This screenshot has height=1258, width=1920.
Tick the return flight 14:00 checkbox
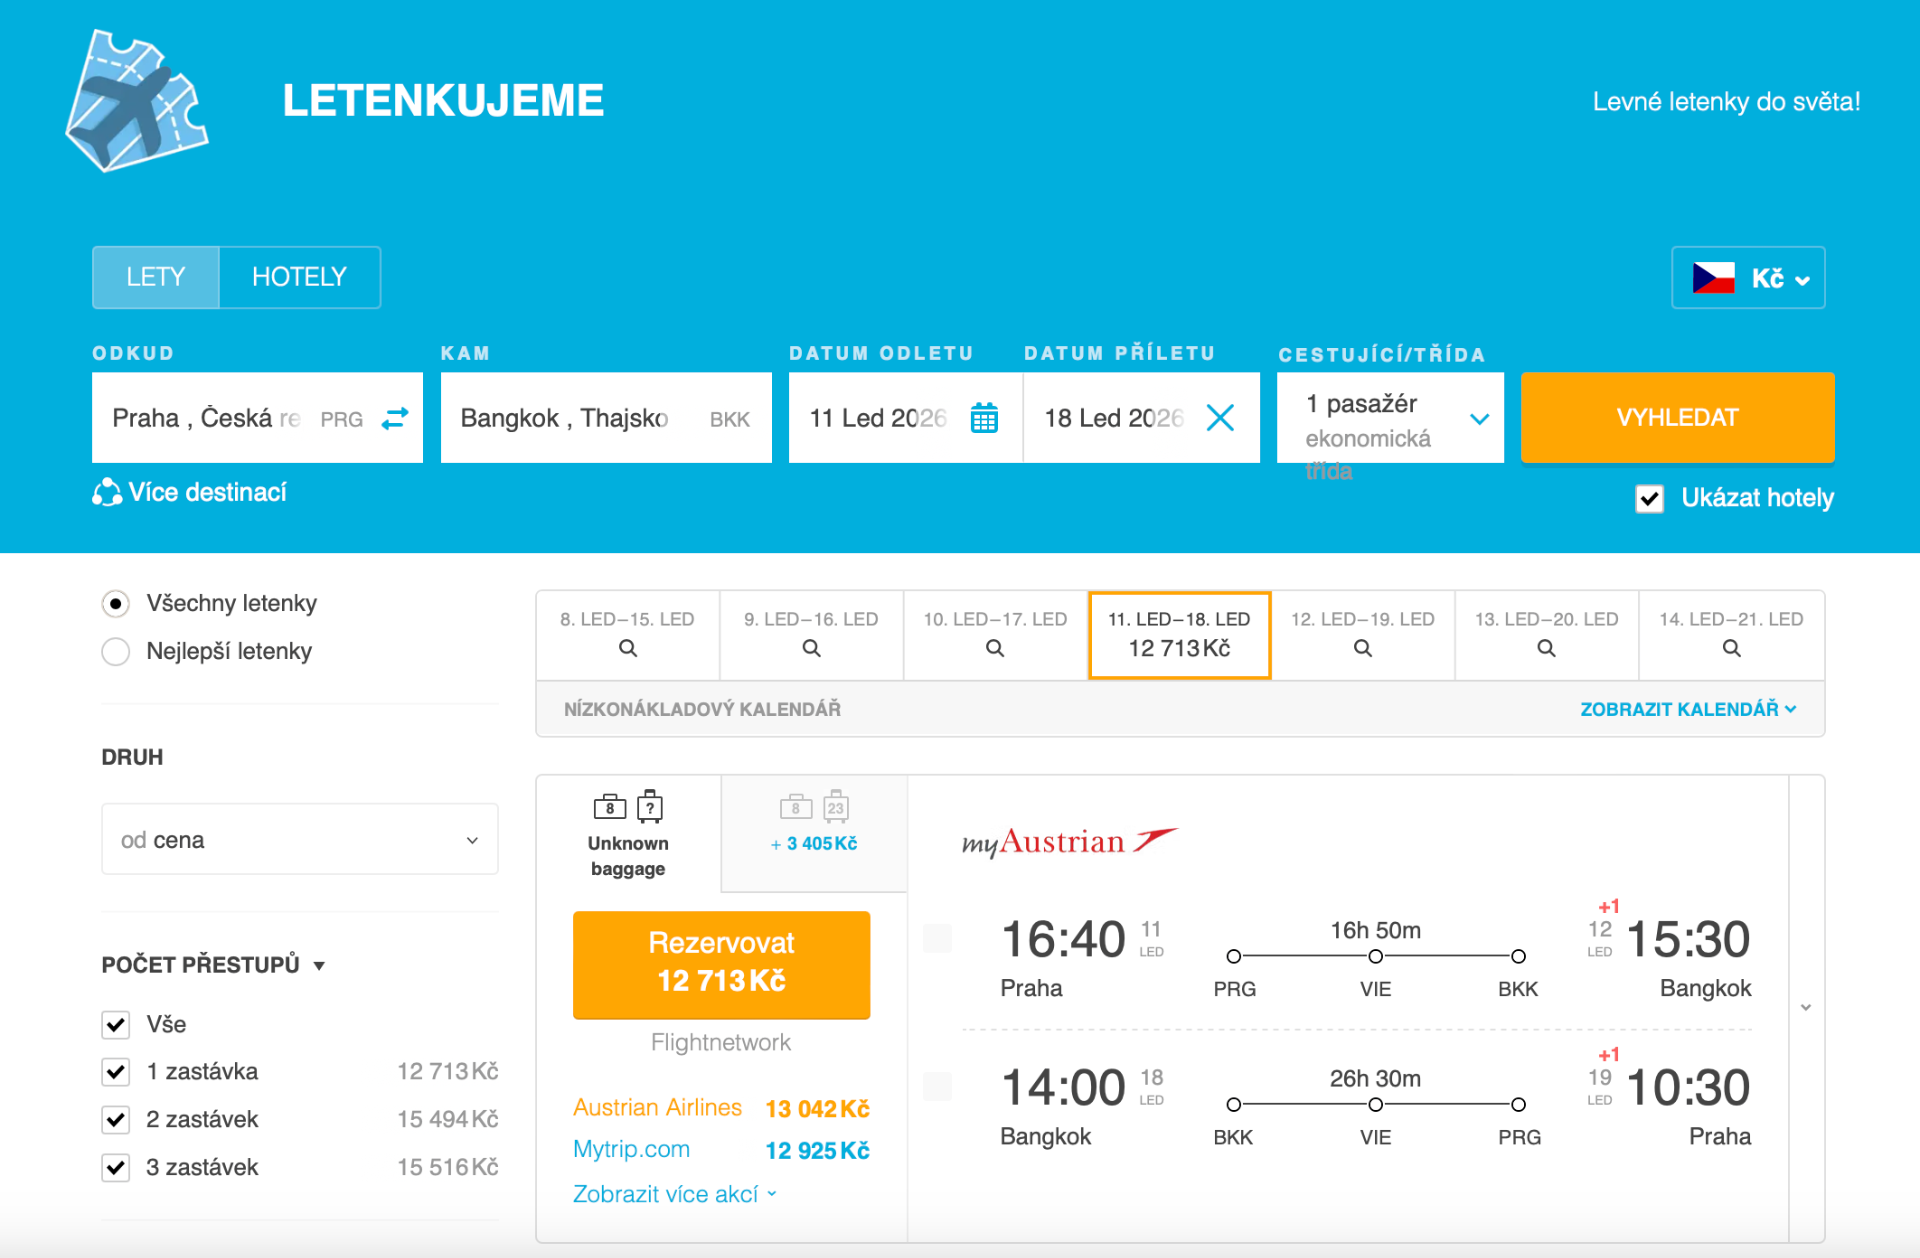click(937, 1086)
